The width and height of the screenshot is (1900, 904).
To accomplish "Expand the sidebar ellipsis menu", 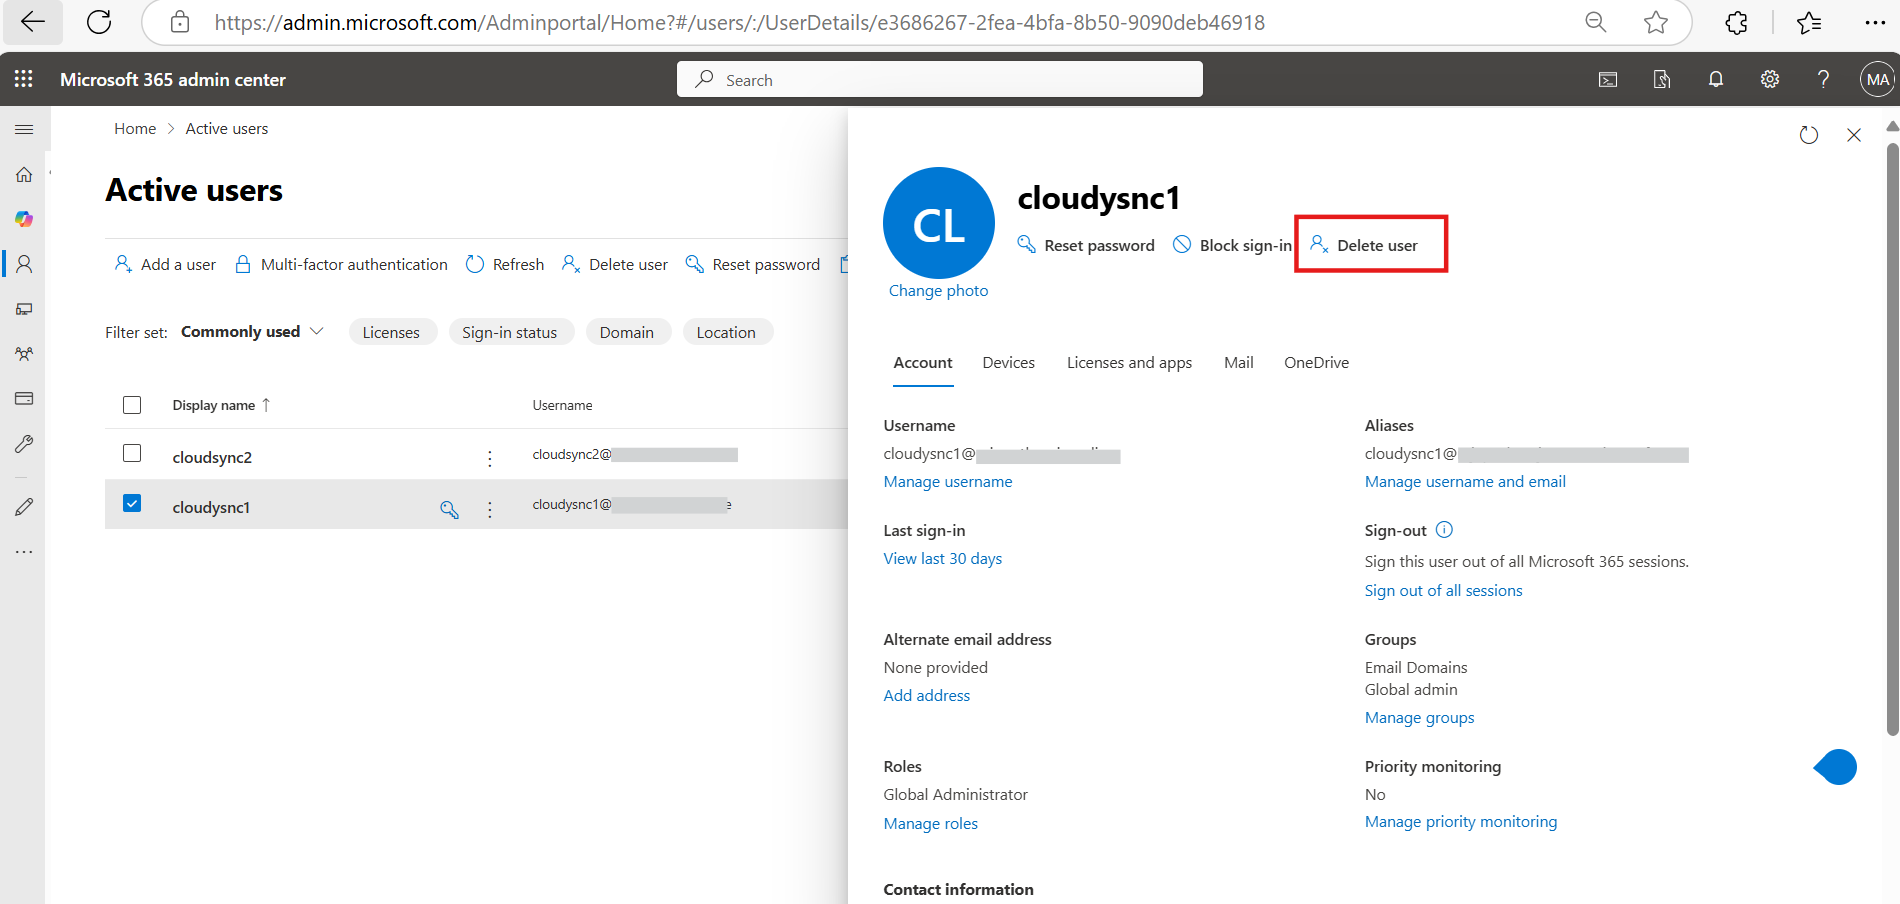I will 23,551.
